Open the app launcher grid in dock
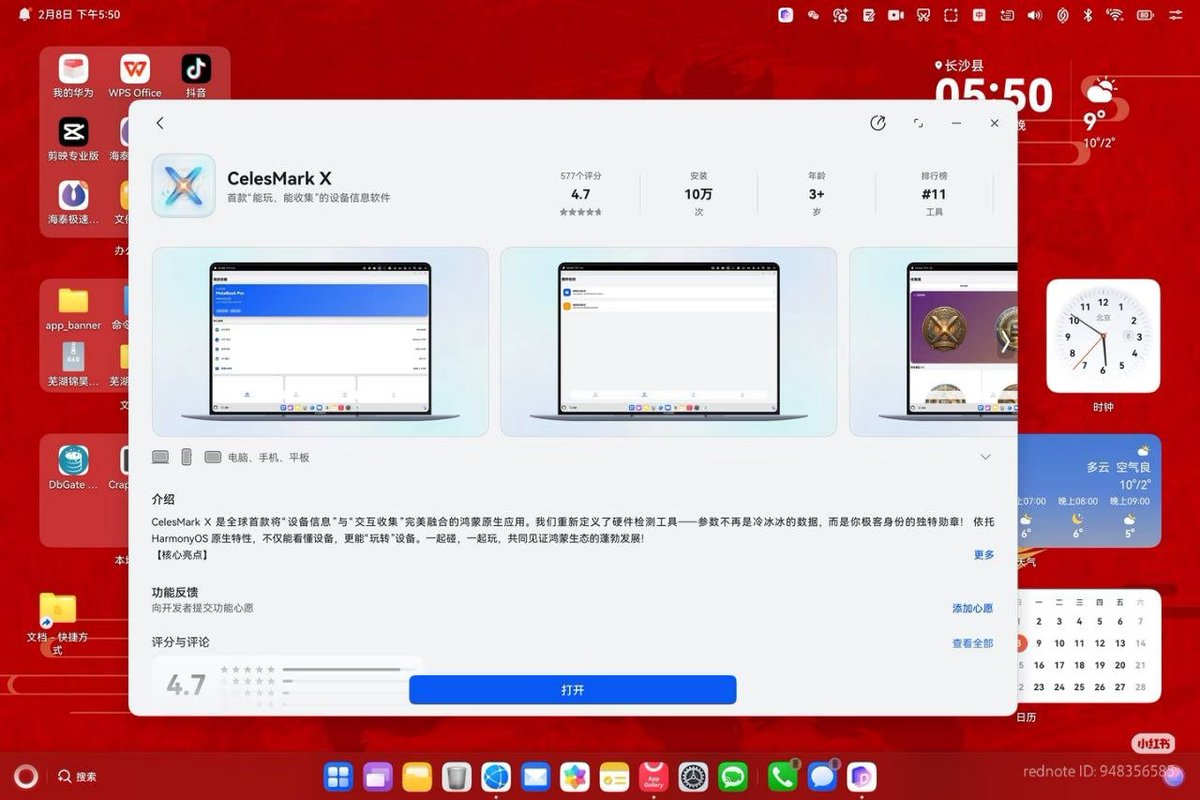The width and height of the screenshot is (1200, 800). pyautogui.click(x=339, y=776)
